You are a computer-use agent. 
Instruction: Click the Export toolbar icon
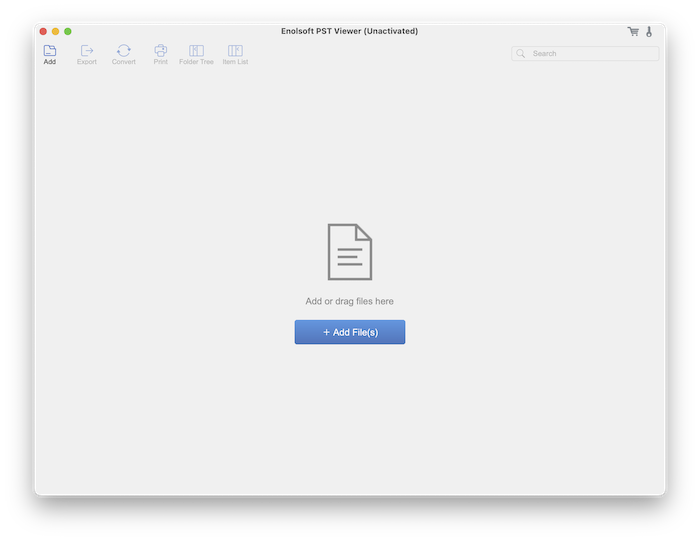coord(87,50)
